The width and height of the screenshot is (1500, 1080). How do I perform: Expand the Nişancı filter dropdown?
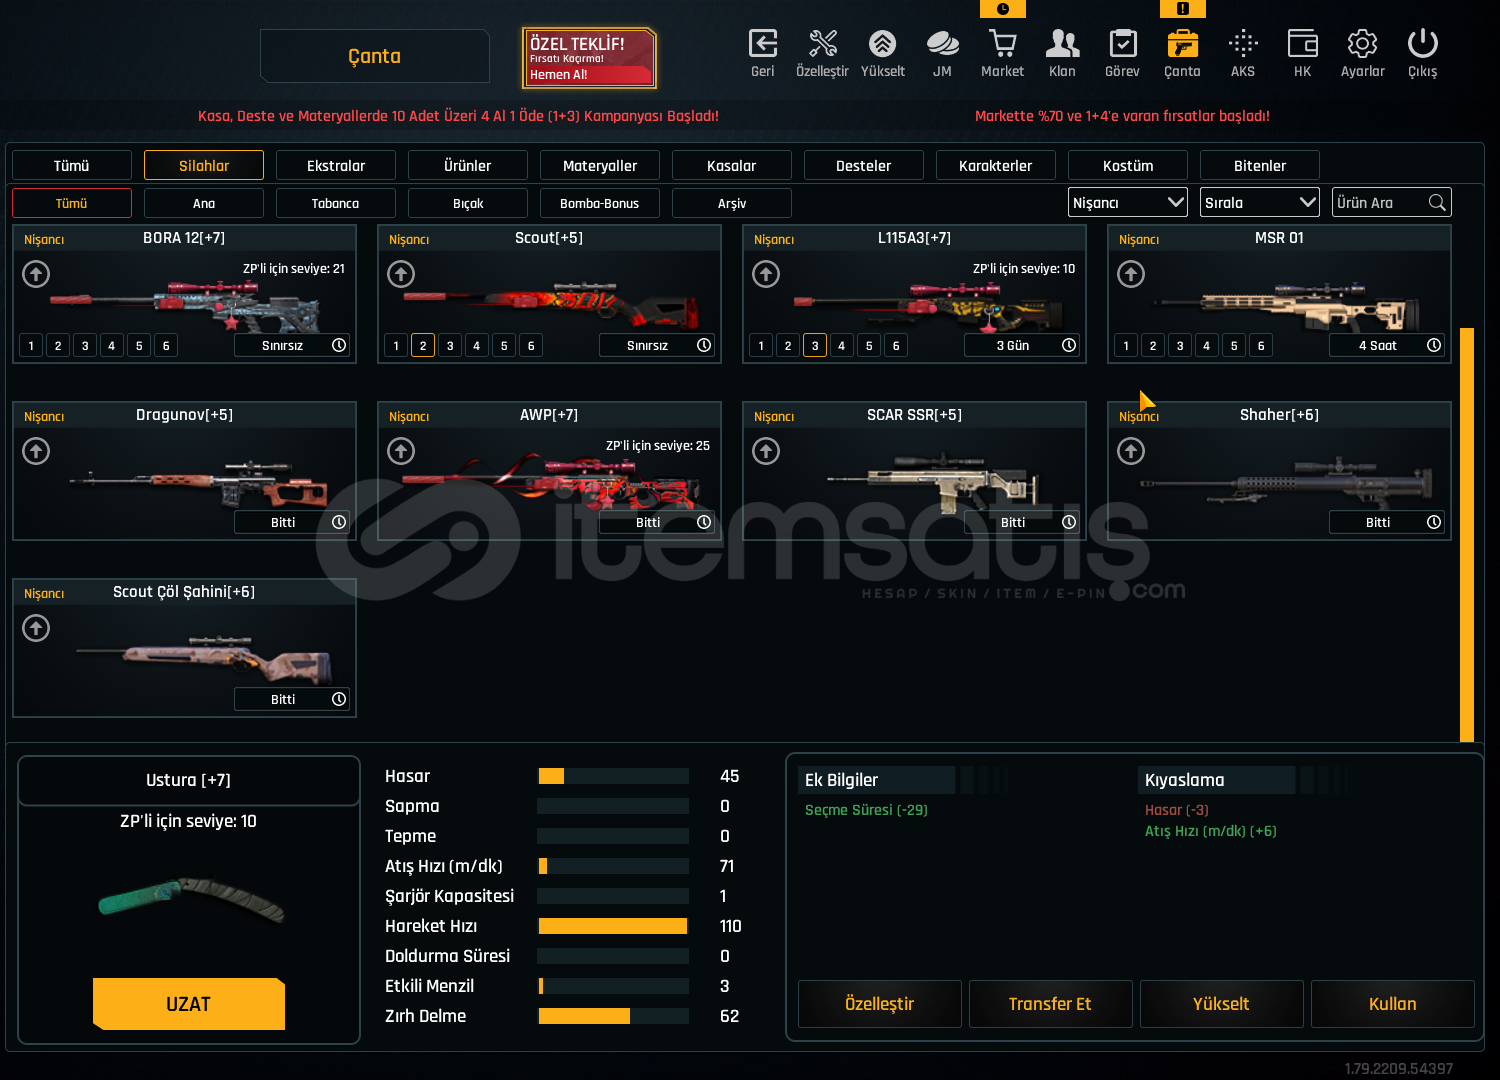(x=1127, y=203)
